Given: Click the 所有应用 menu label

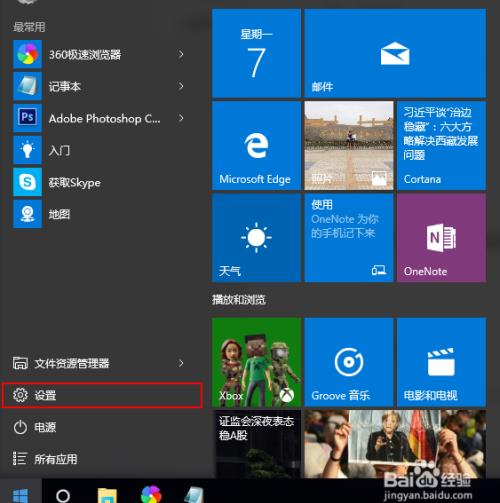Looking at the screenshot, I should (56, 459).
